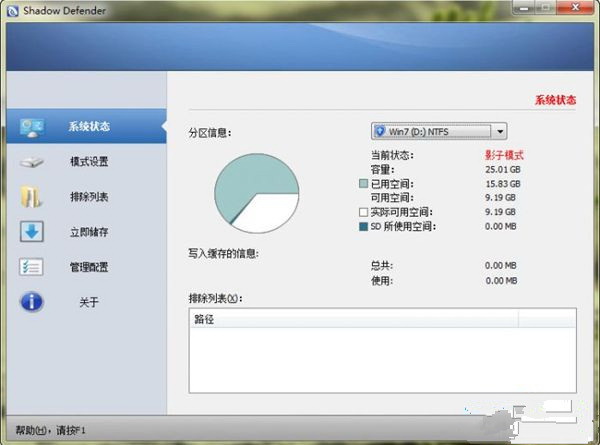Screen dimensions: 600x445
Task: Click the 已用空间 teal legend swatch
Action: click(364, 184)
